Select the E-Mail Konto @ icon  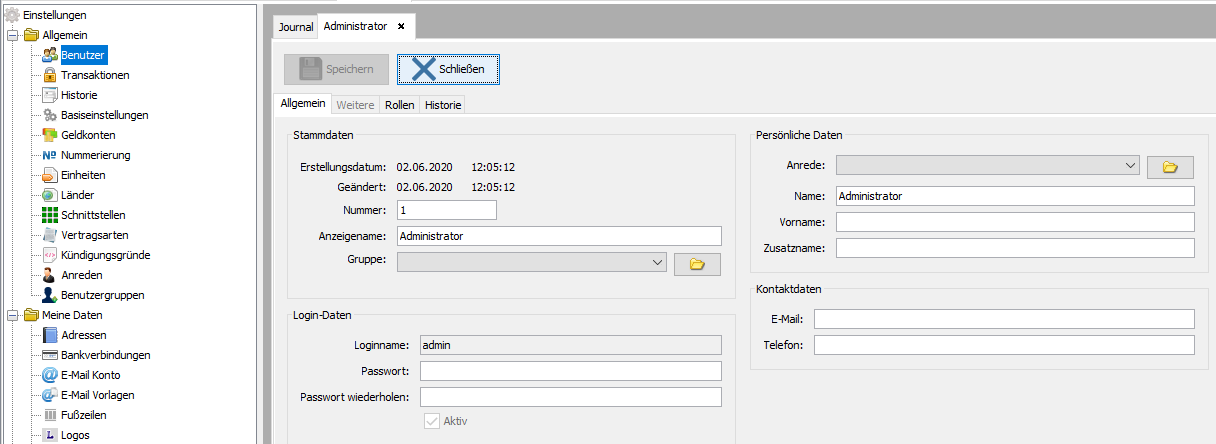click(49, 375)
